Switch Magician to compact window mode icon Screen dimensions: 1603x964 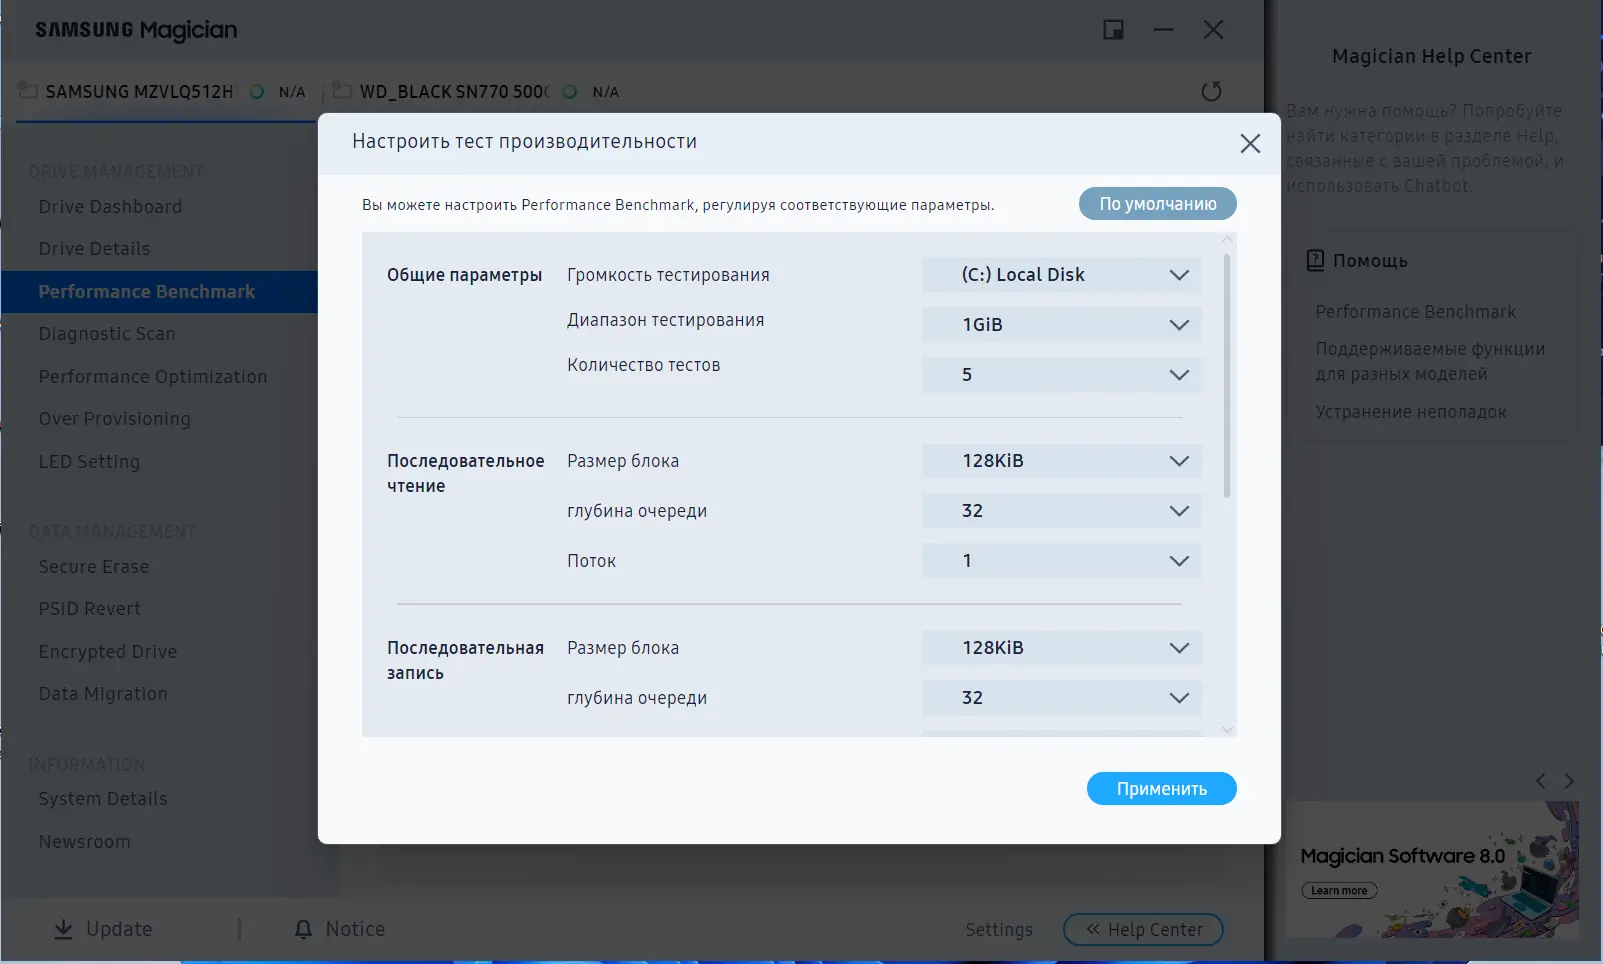tap(1113, 30)
